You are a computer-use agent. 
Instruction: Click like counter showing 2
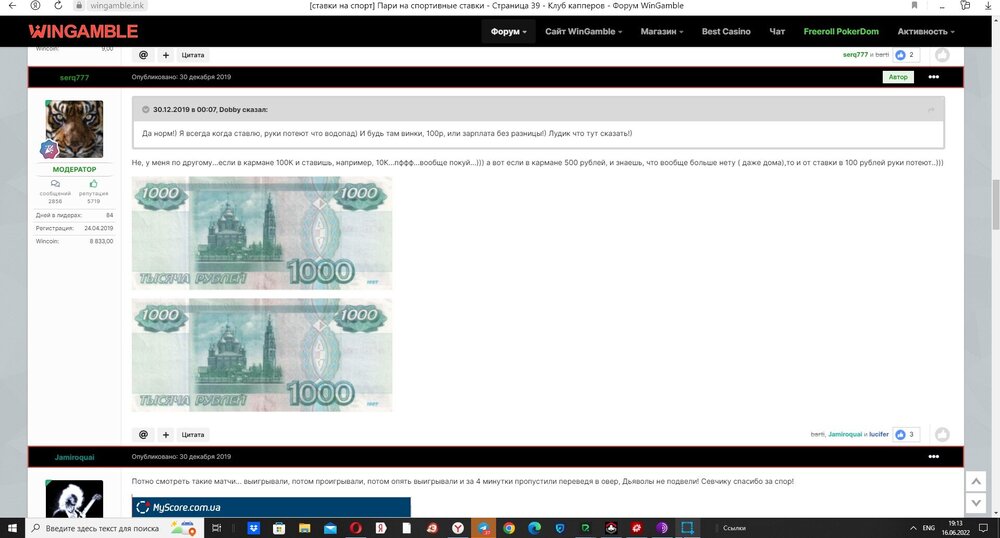[906, 55]
